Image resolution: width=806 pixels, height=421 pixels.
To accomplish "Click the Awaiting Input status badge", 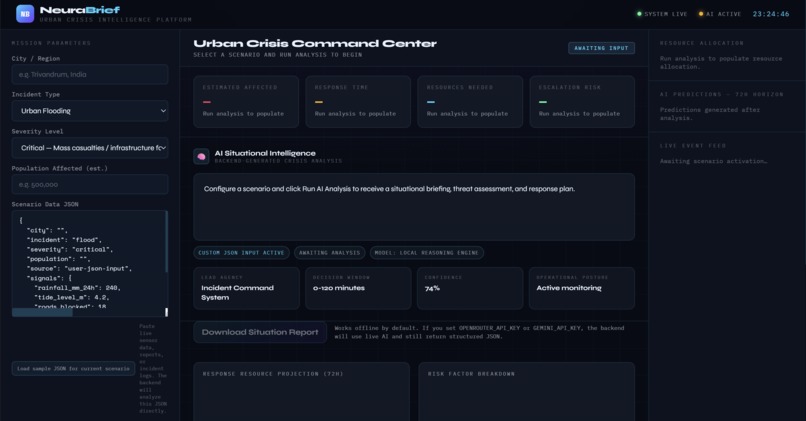I will pos(601,48).
